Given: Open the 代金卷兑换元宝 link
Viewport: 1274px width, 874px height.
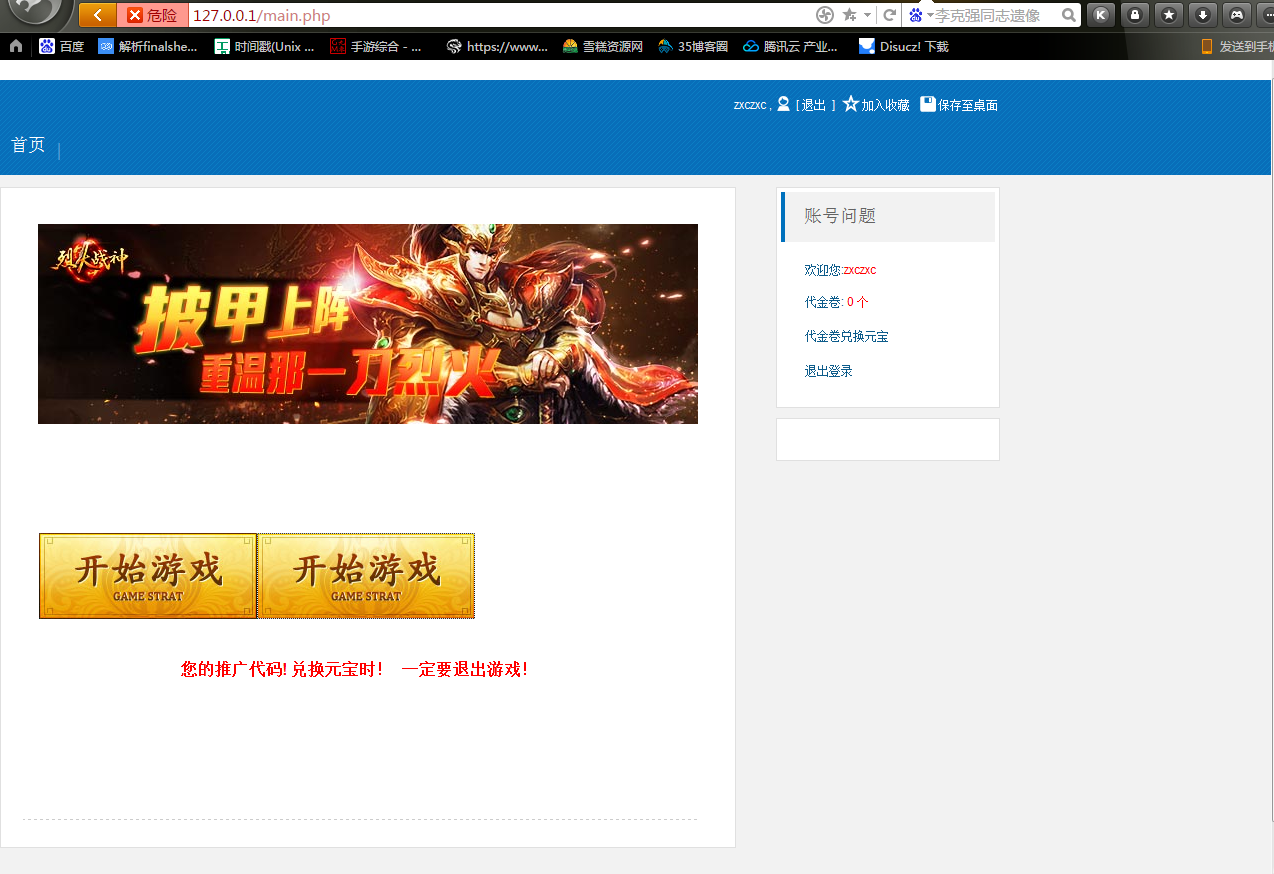Looking at the screenshot, I should (x=846, y=336).
